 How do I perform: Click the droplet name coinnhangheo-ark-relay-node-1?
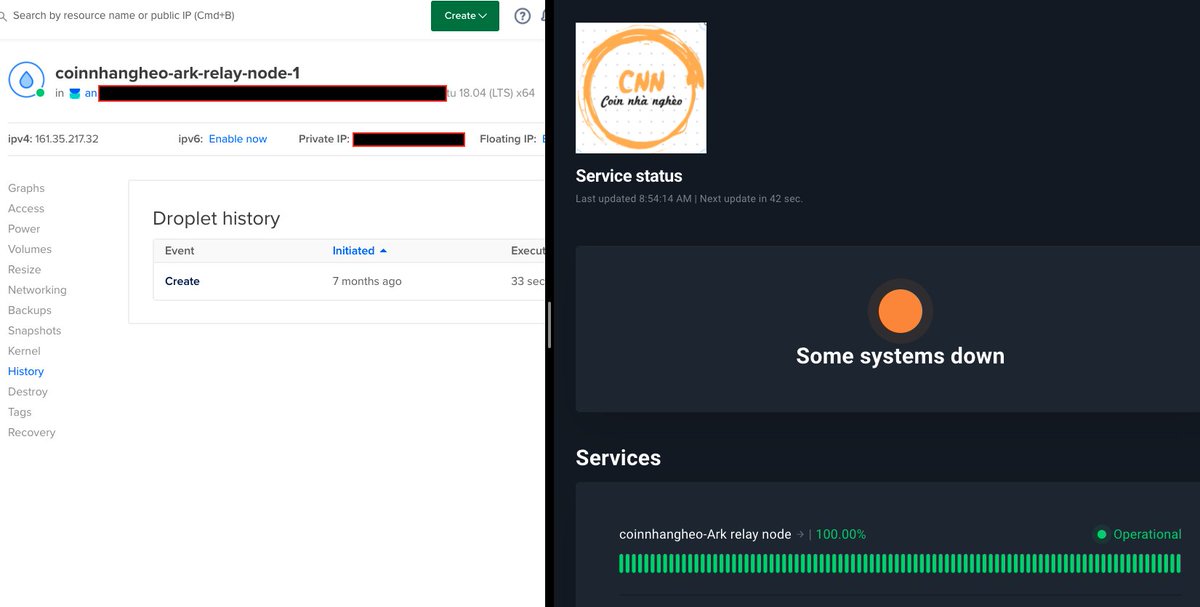coord(177,73)
